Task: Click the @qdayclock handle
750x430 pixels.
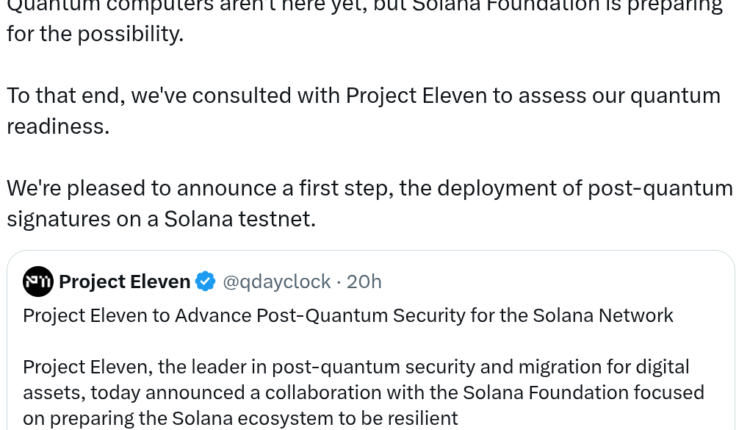Action: click(x=273, y=282)
